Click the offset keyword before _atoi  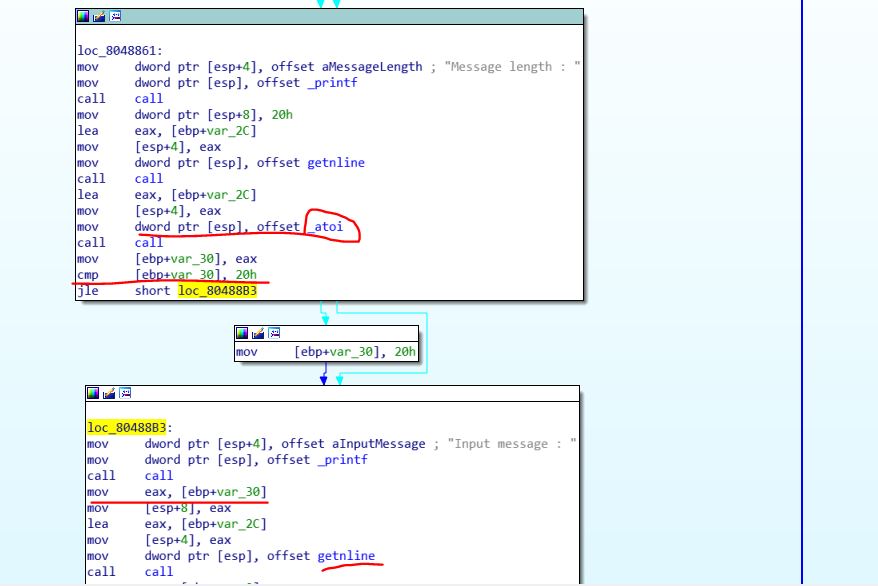point(278,227)
